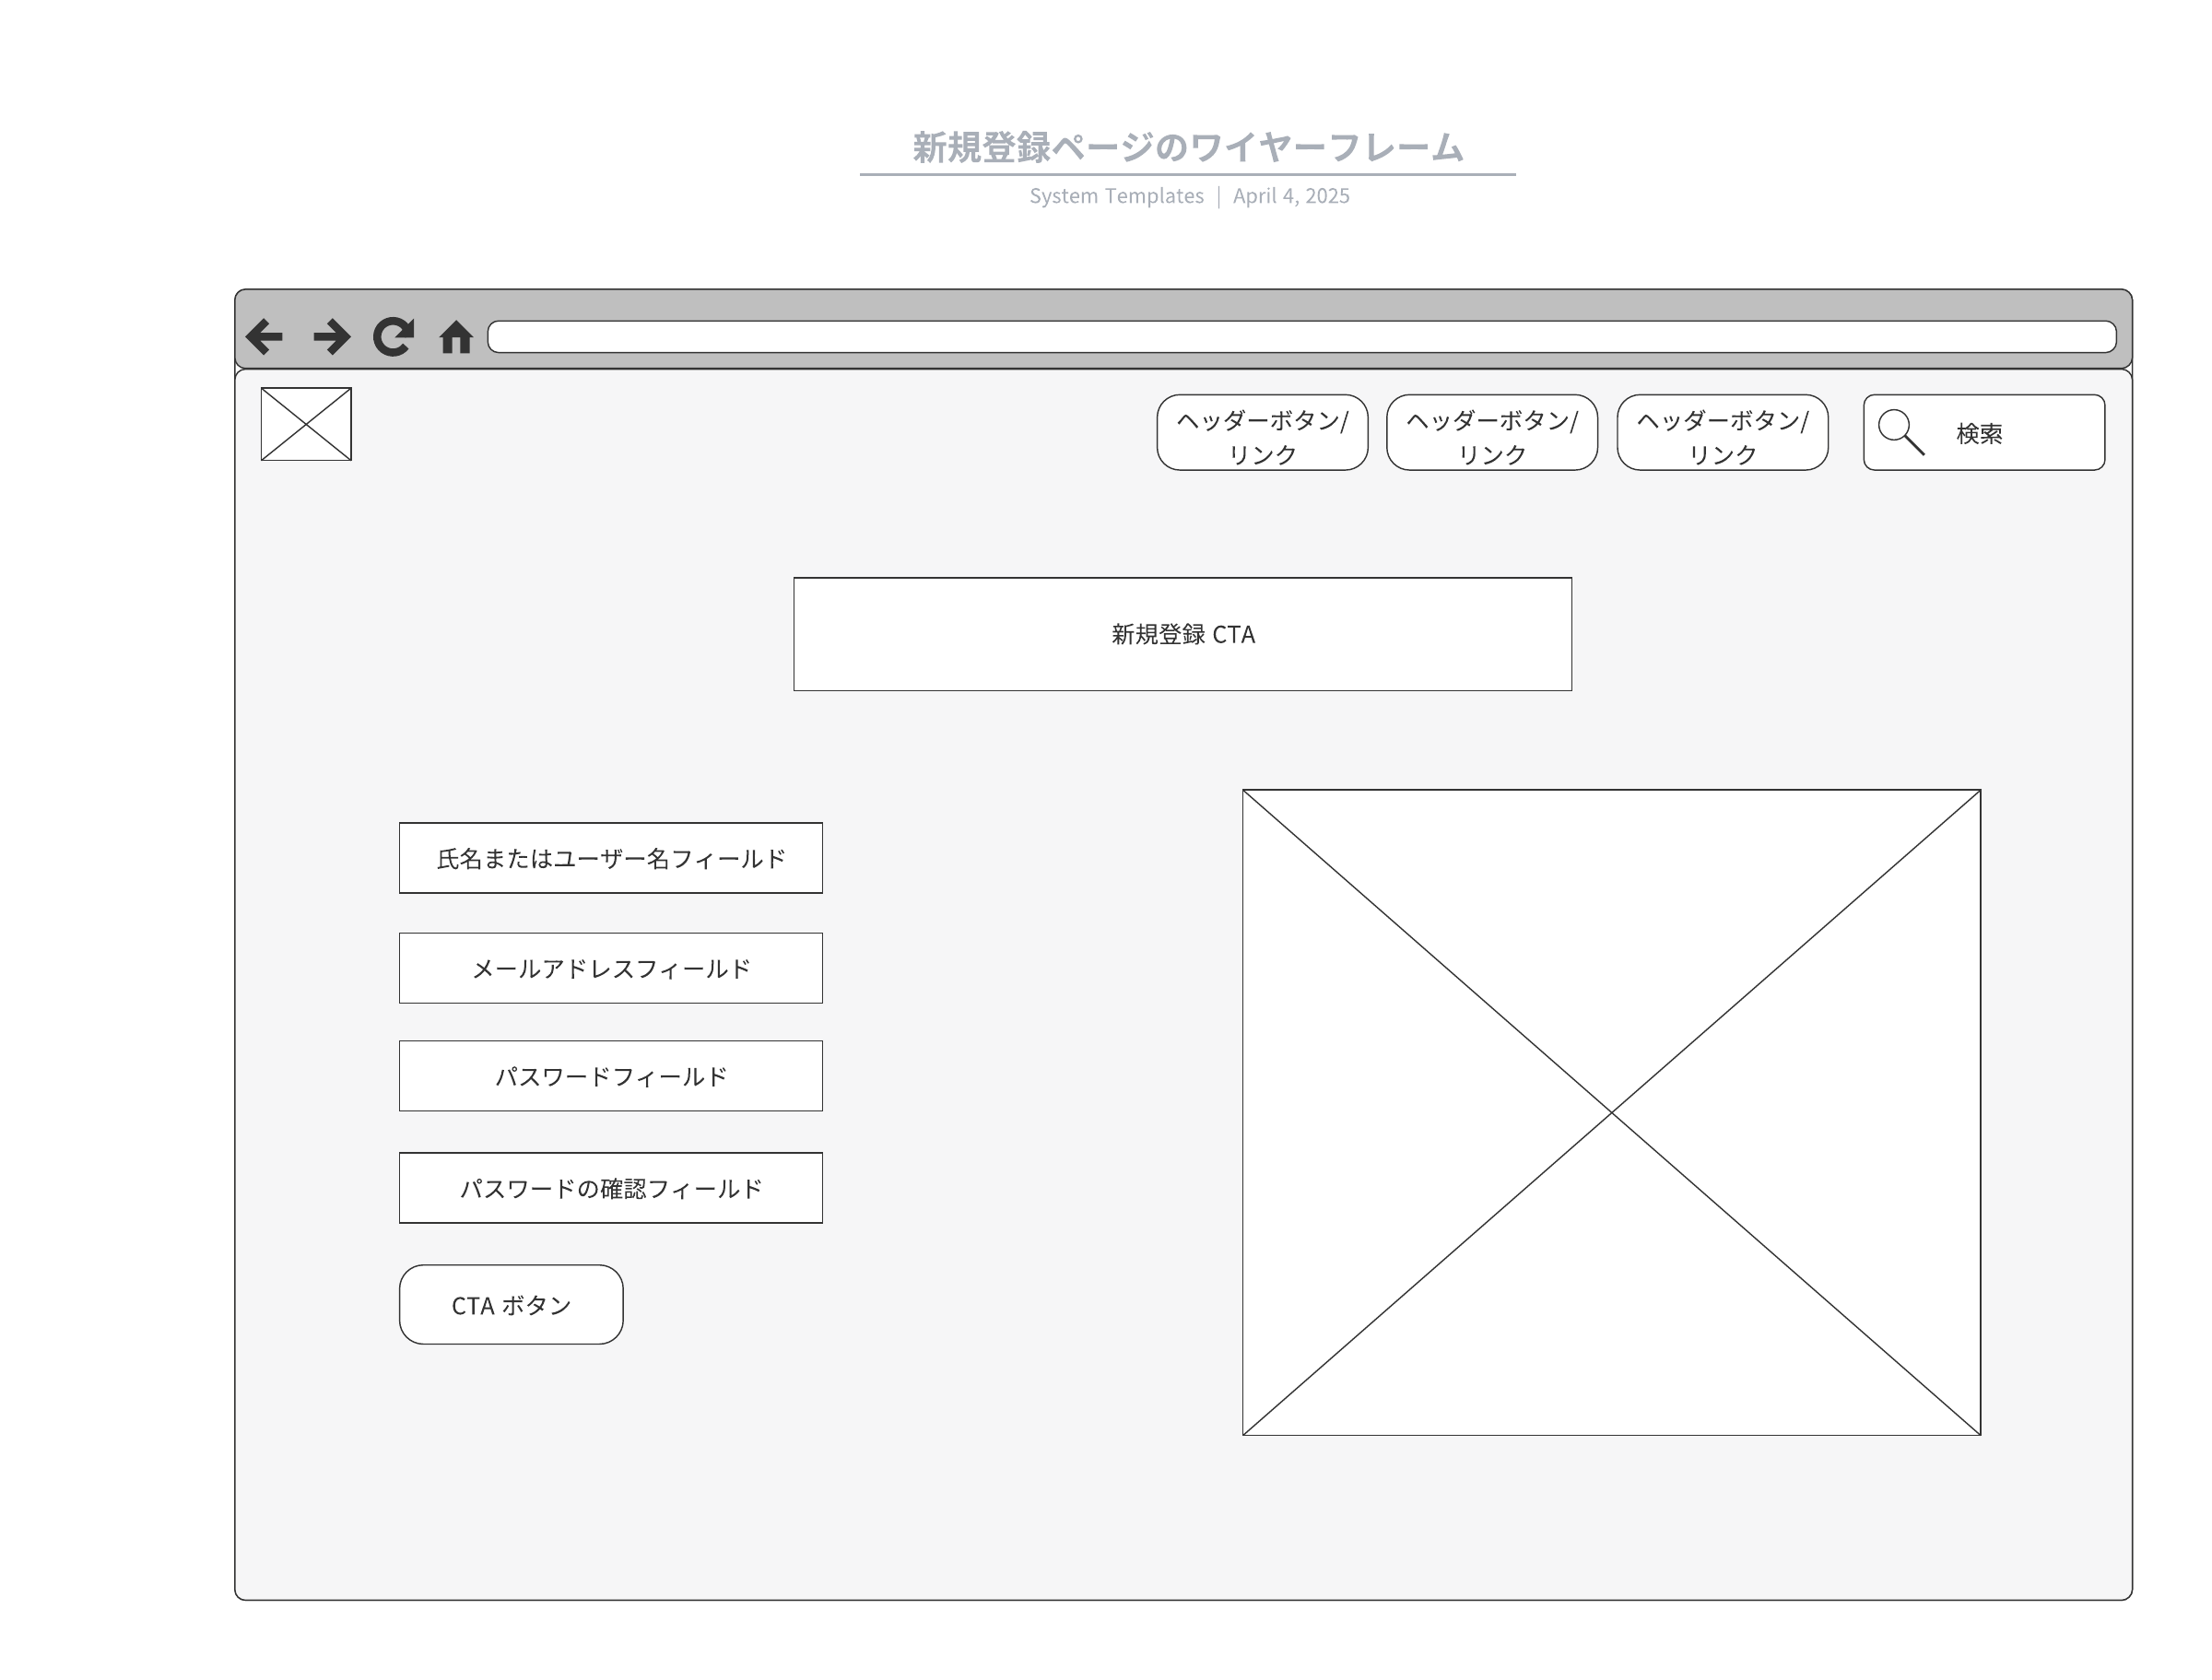Click the browser back arrow icon

click(x=265, y=336)
